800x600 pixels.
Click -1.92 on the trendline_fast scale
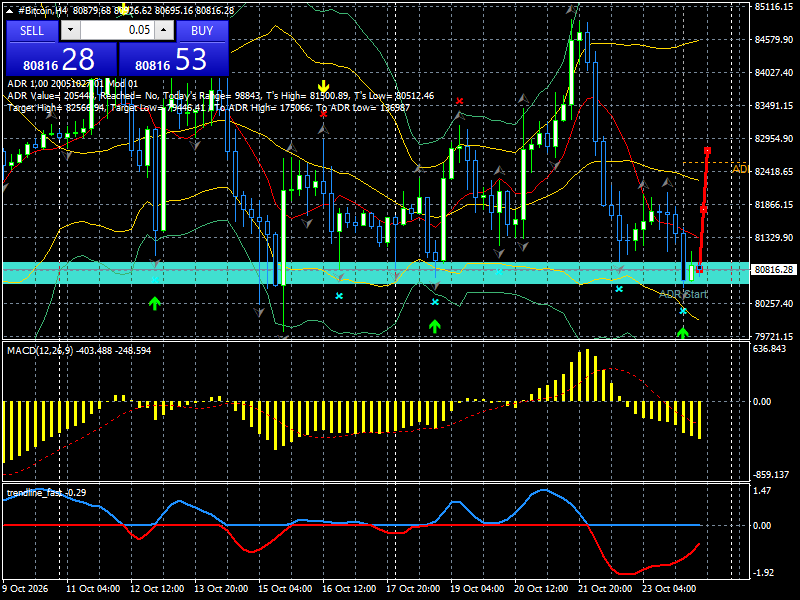[763, 573]
